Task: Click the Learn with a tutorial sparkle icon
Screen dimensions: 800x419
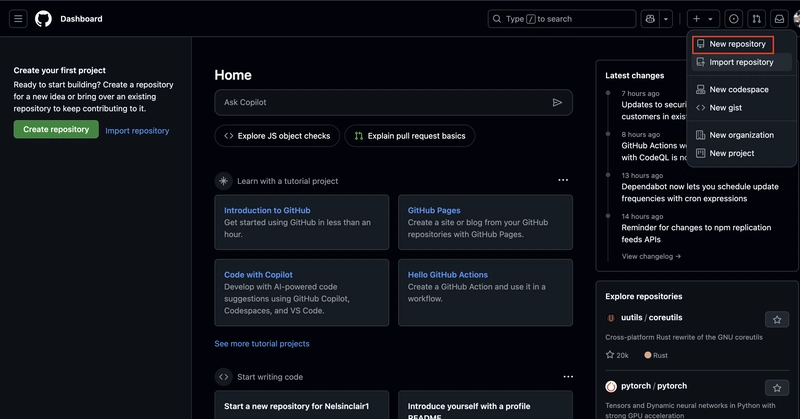Action: 223,181
